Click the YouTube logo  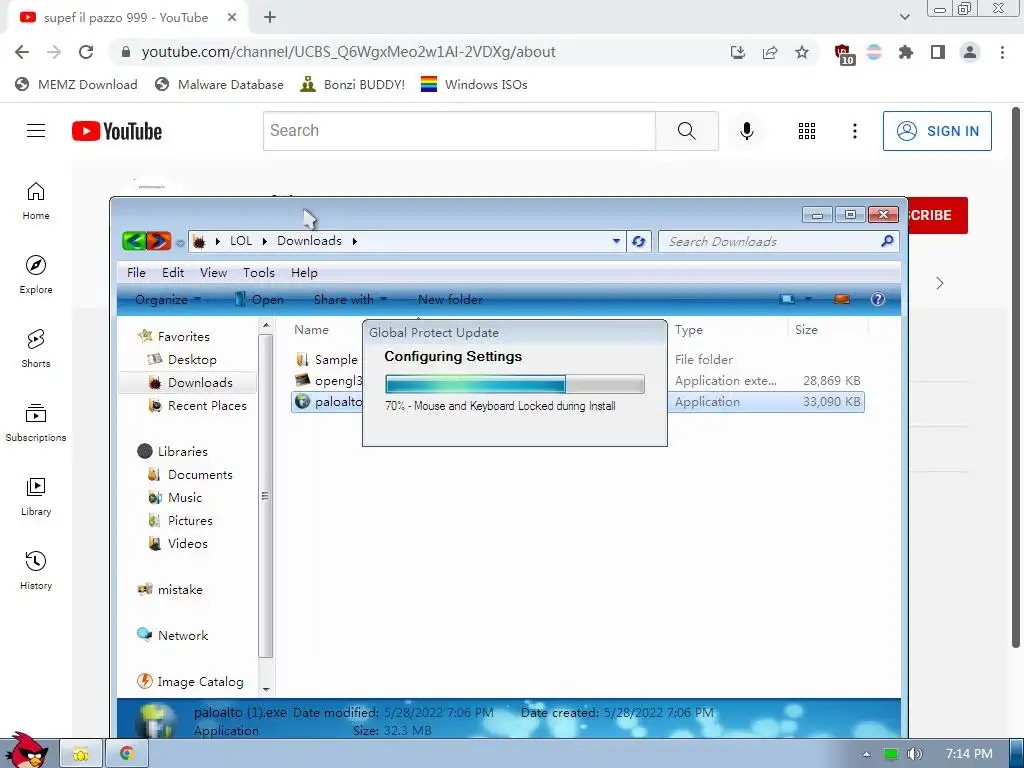point(117,131)
